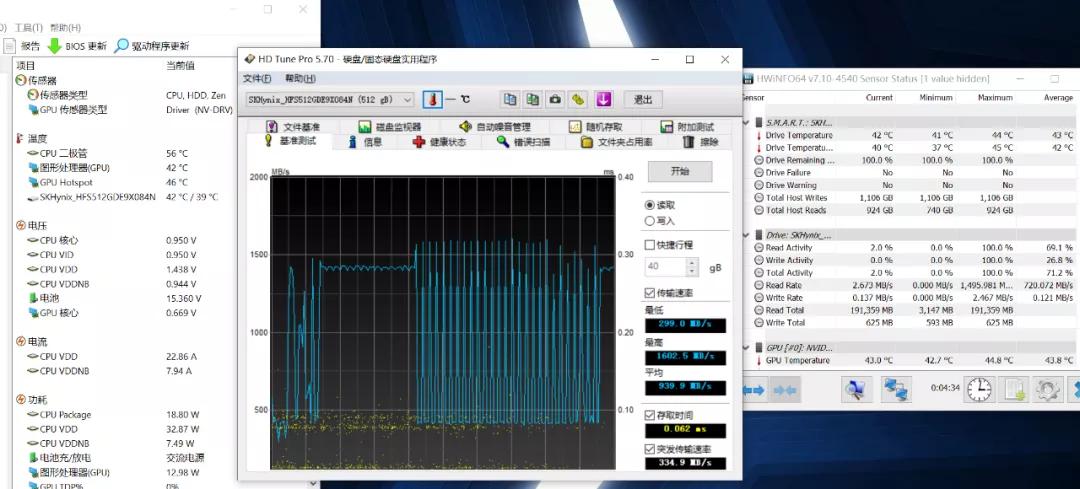Open the HWiNFO clock reset icon
This screenshot has width=1080, height=489.
click(x=979, y=389)
